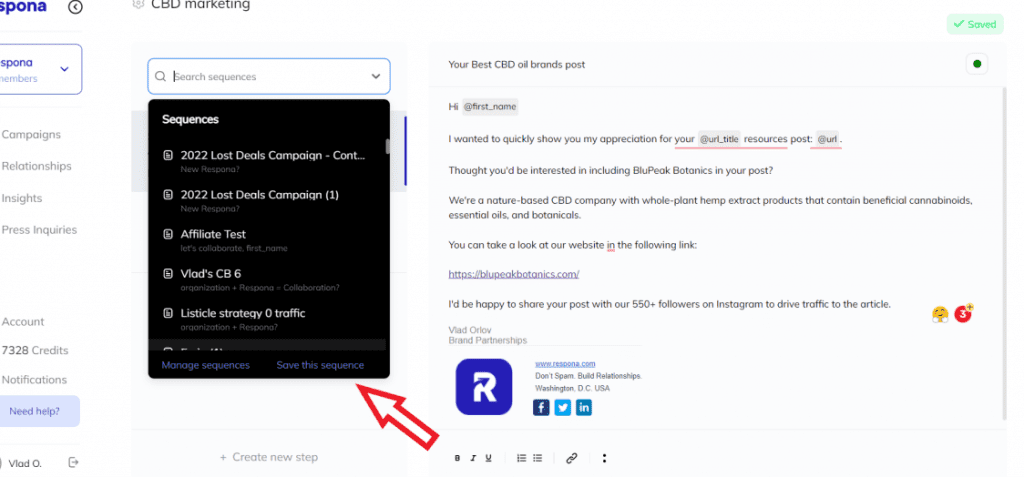This screenshot has width=1024, height=477.
Task: Click the subject line Your Best CBD oil brands post
Action: [x=517, y=65]
